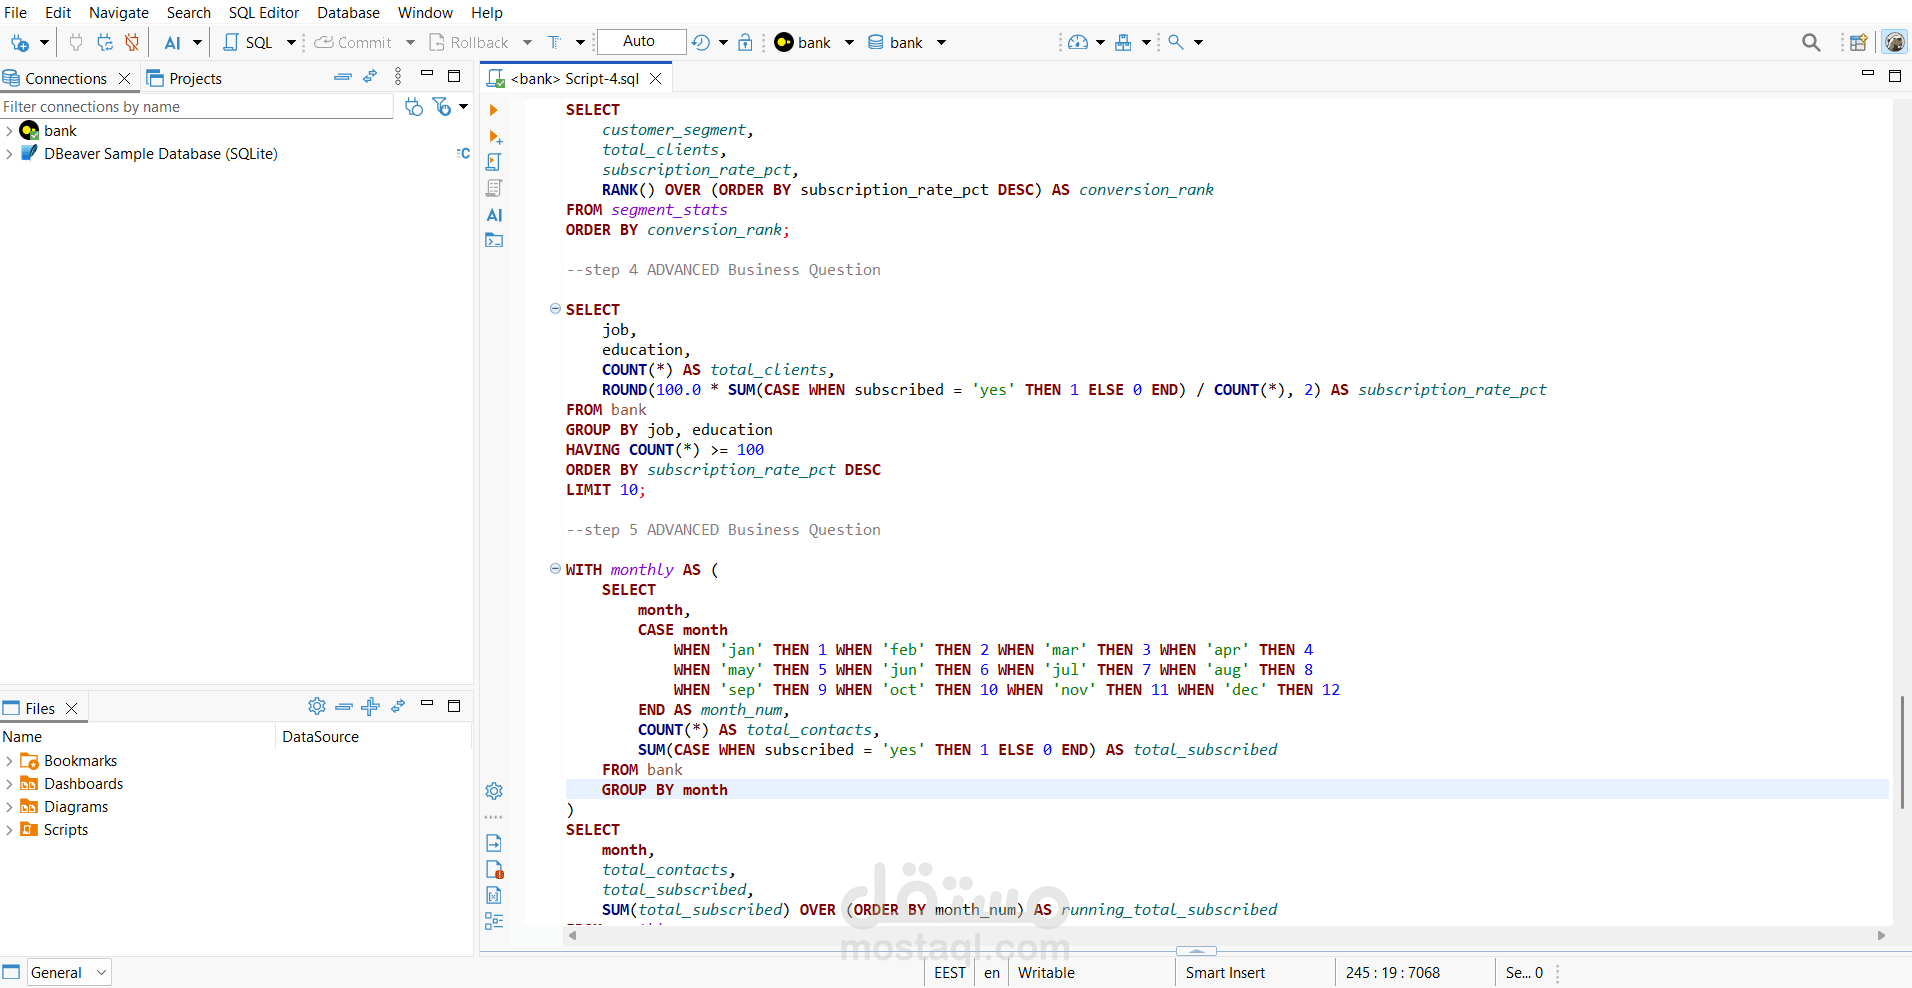Toggle Link with Editor in the Files panel
Viewport: 1912px width, 988px height.
coord(398,706)
